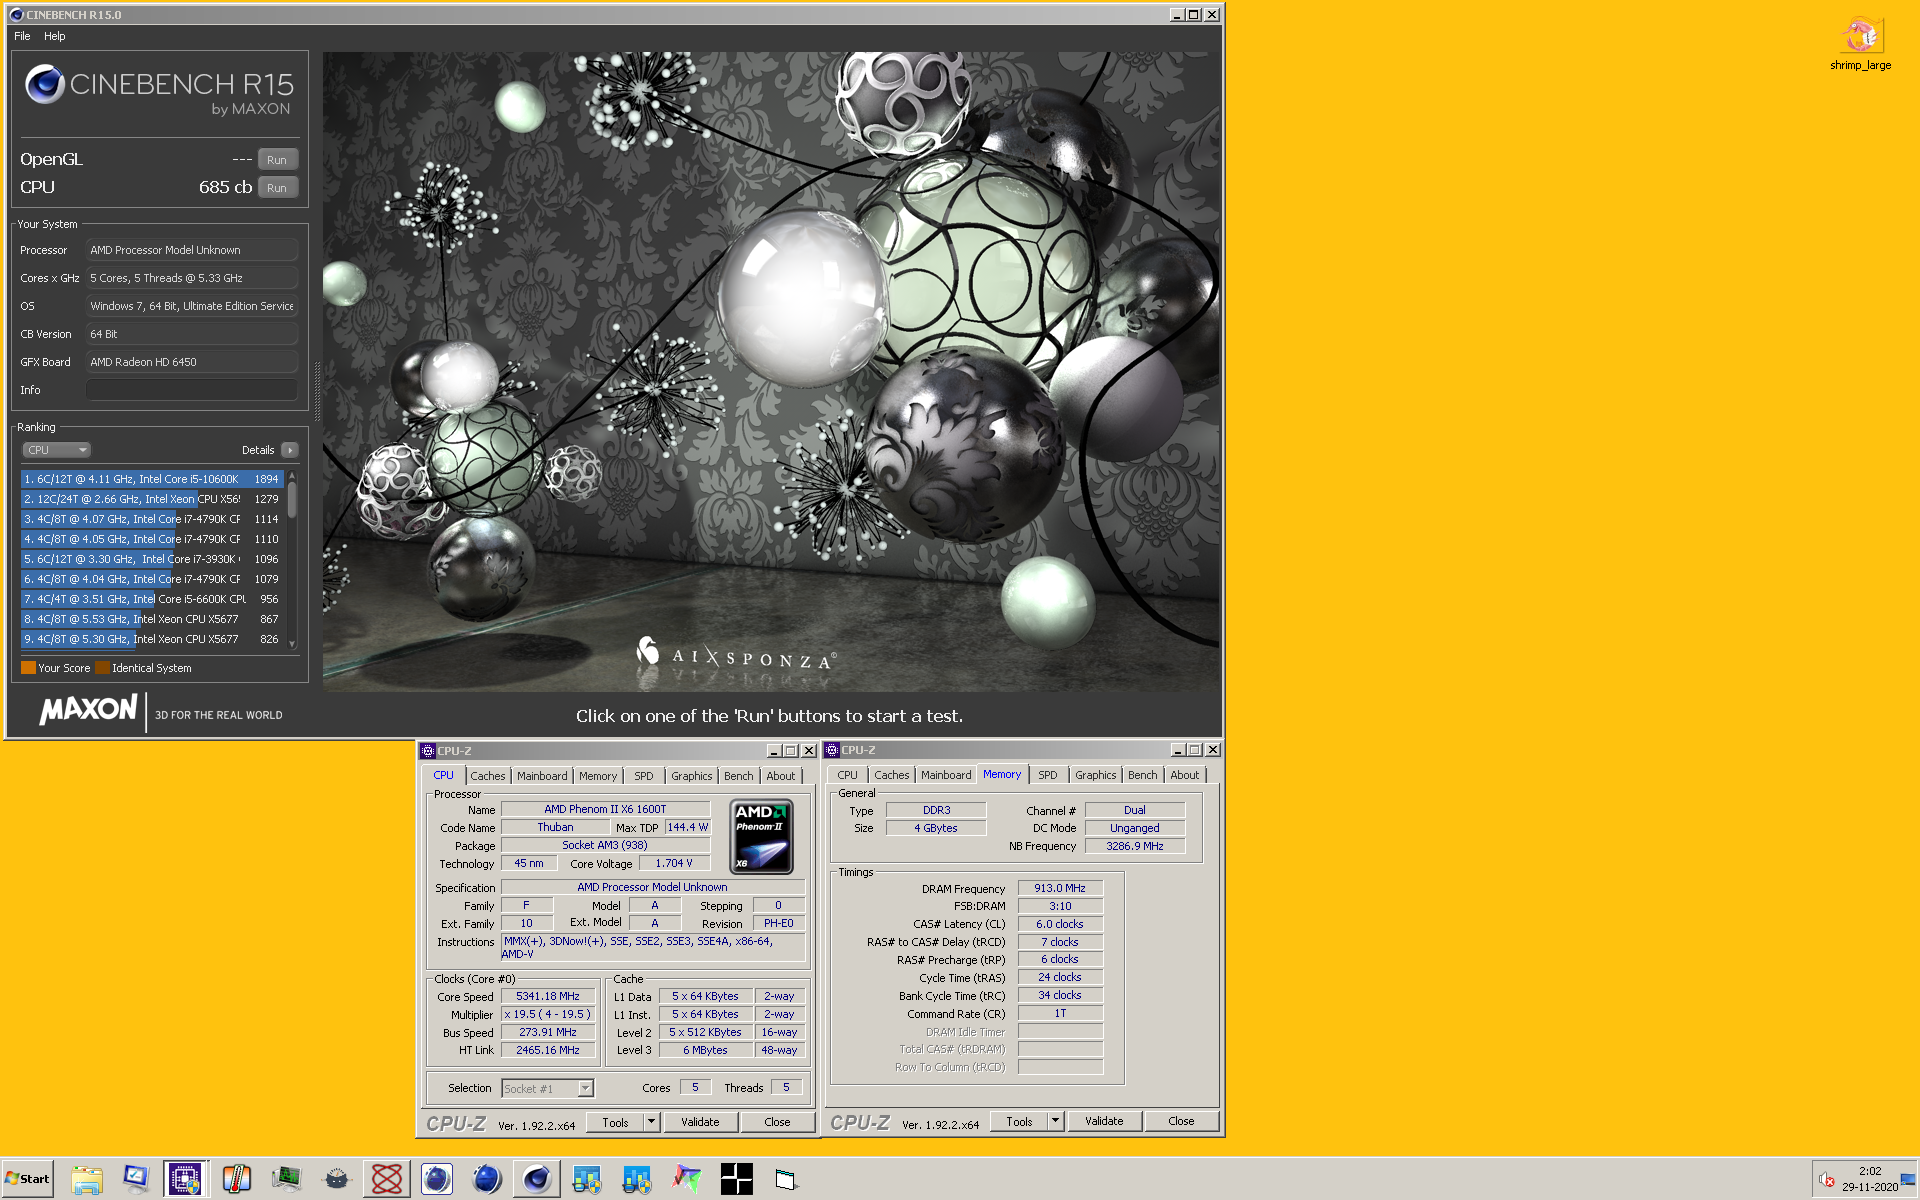1920x1200 pixels.
Task: Select the shrimp_large desktop icon
Action: pyautogui.click(x=1861, y=43)
